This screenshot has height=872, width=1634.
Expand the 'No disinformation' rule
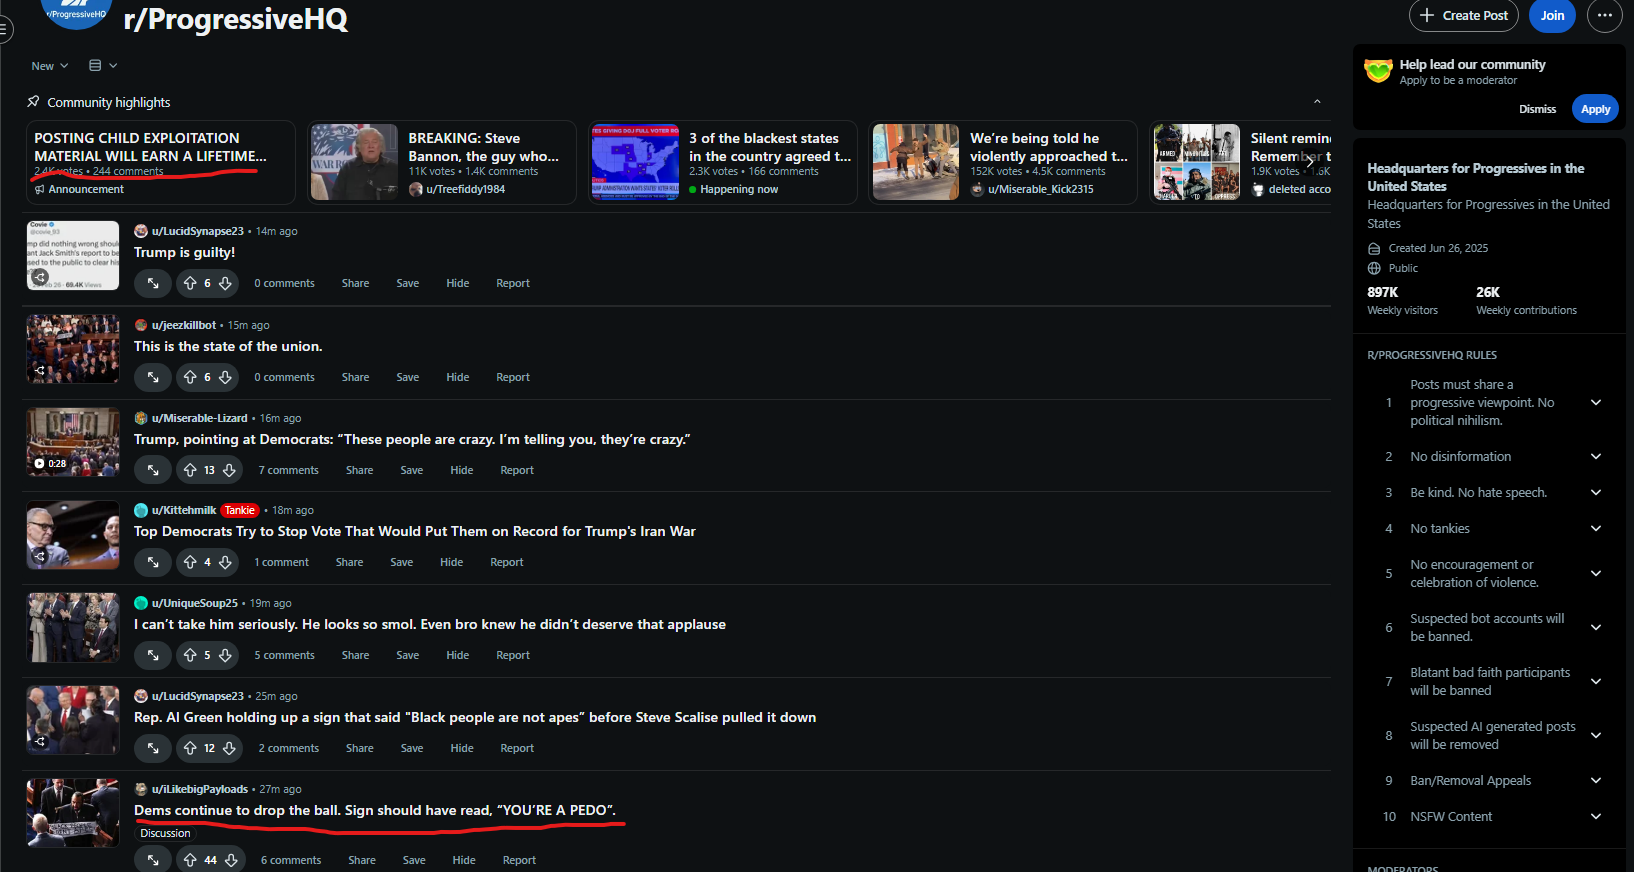click(x=1596, y=457)
